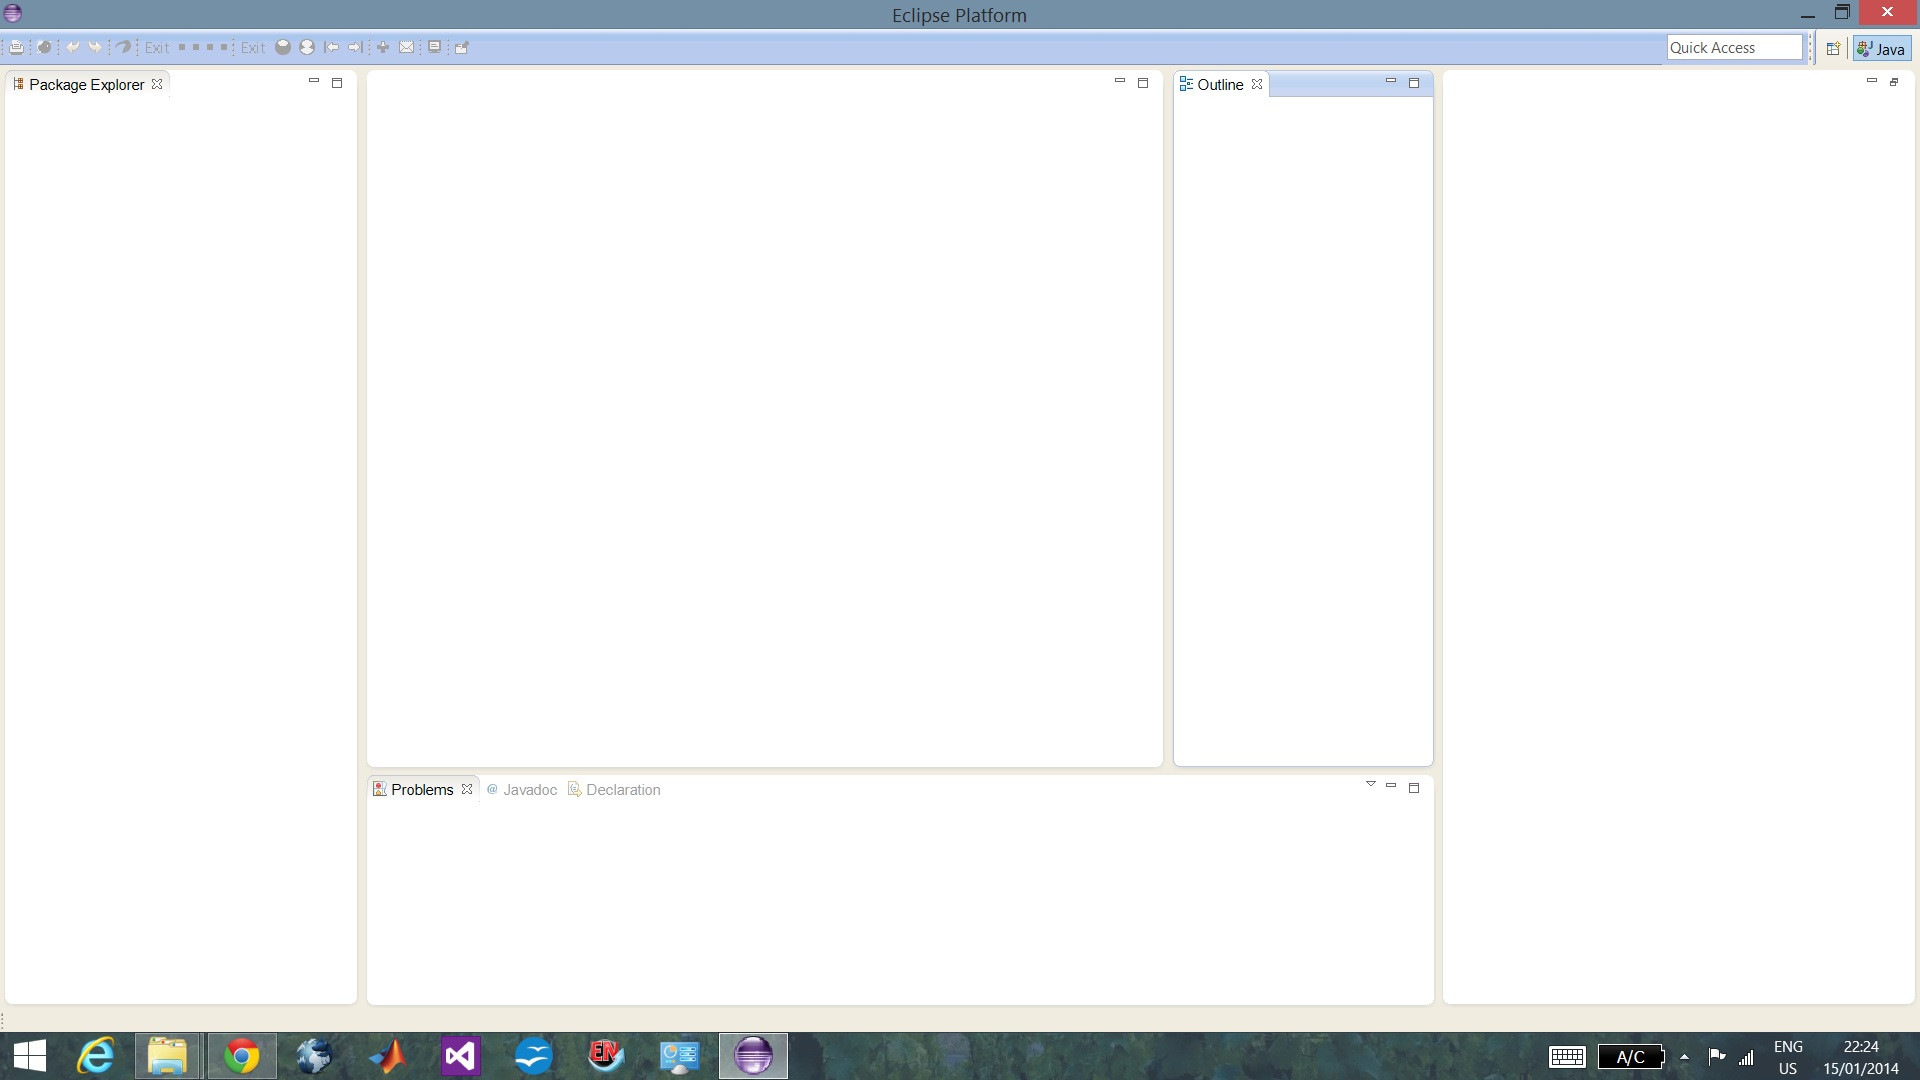Click the envelope toolbar icon

pos(407,47)
